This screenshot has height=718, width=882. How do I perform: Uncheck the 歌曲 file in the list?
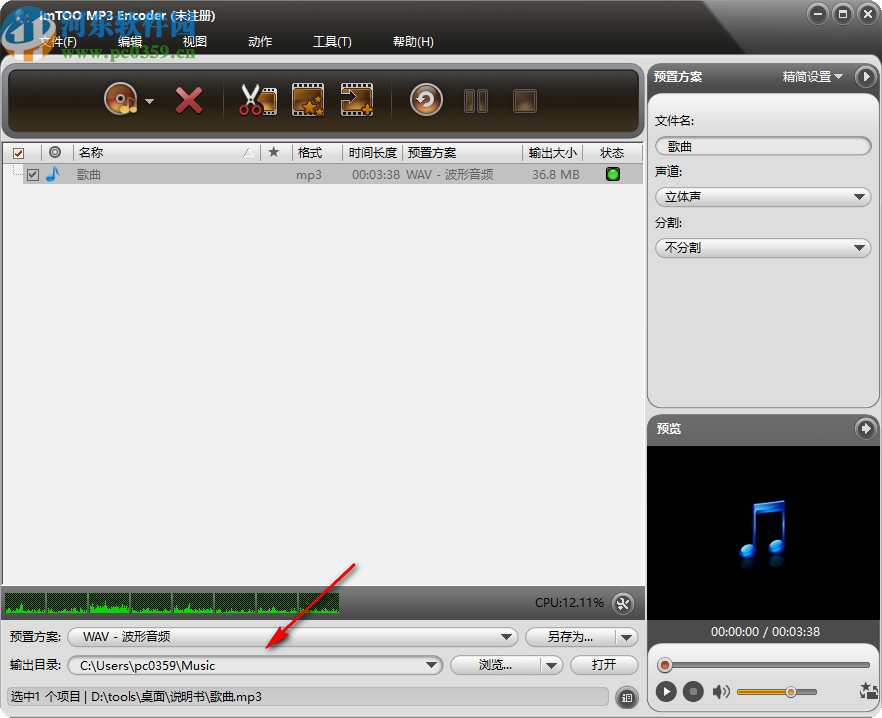pos(33,174)
